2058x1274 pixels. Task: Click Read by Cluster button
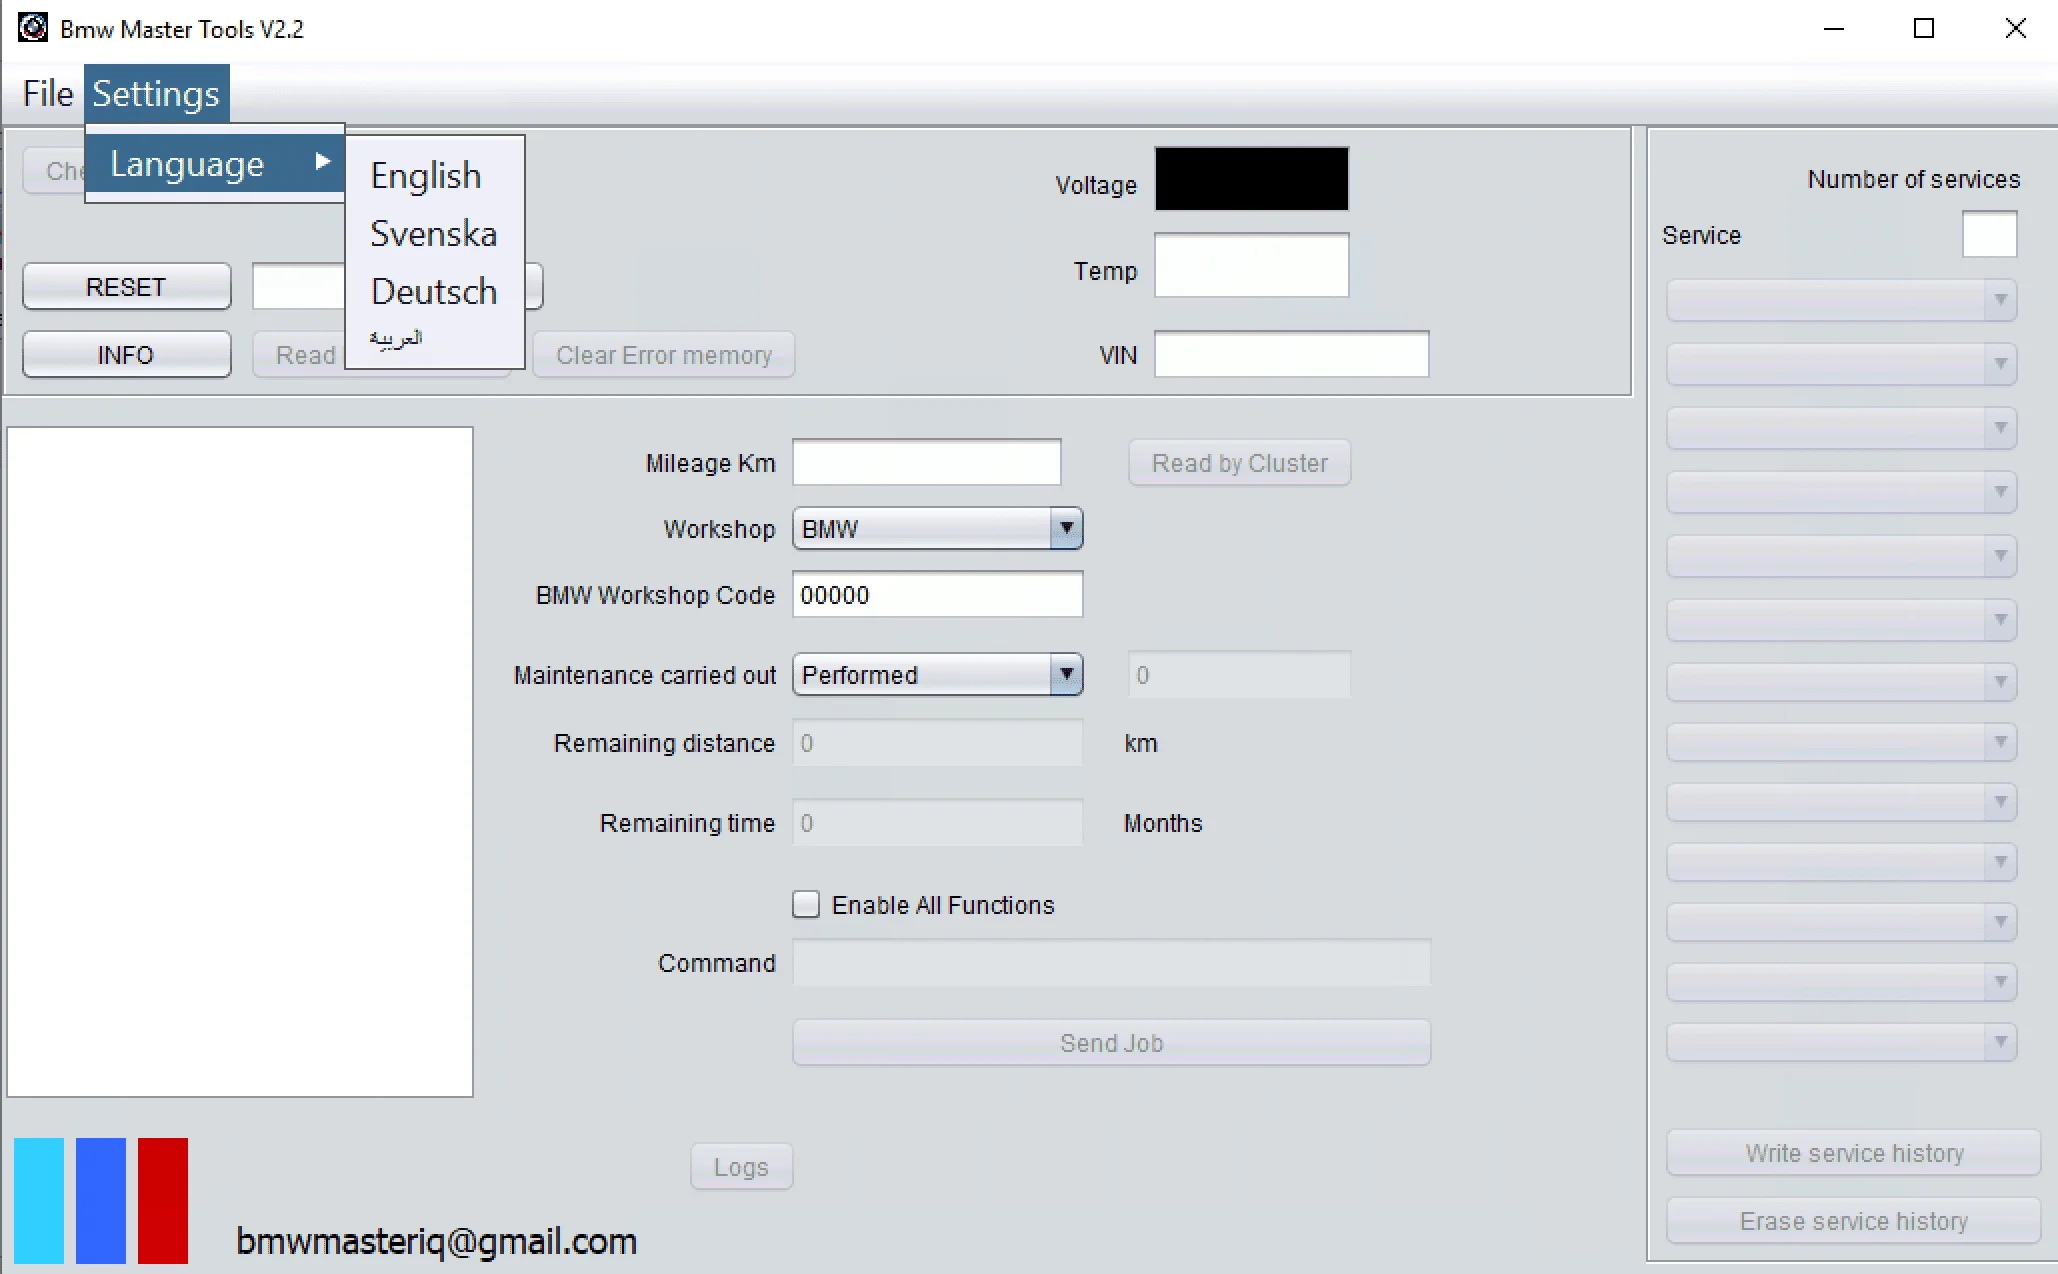(1240, 463)
